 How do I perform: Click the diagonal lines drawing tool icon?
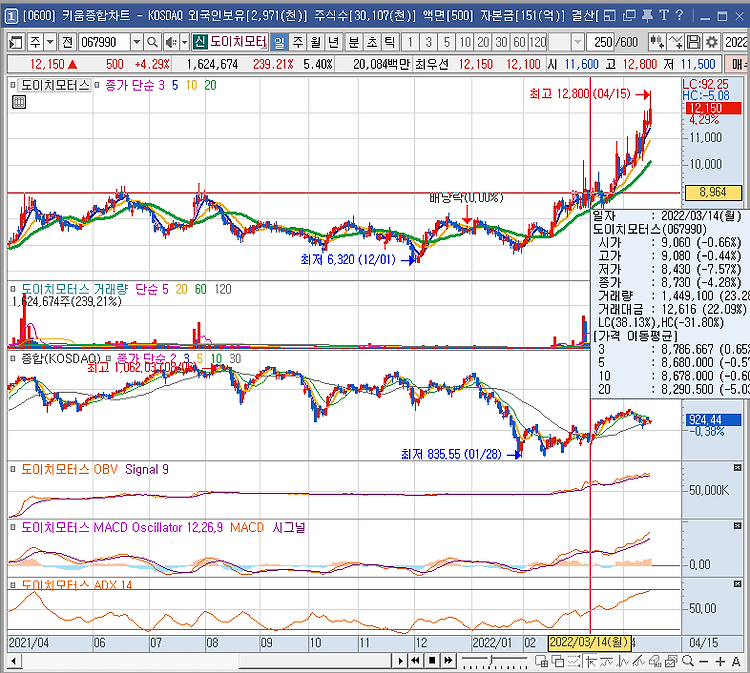639,661
